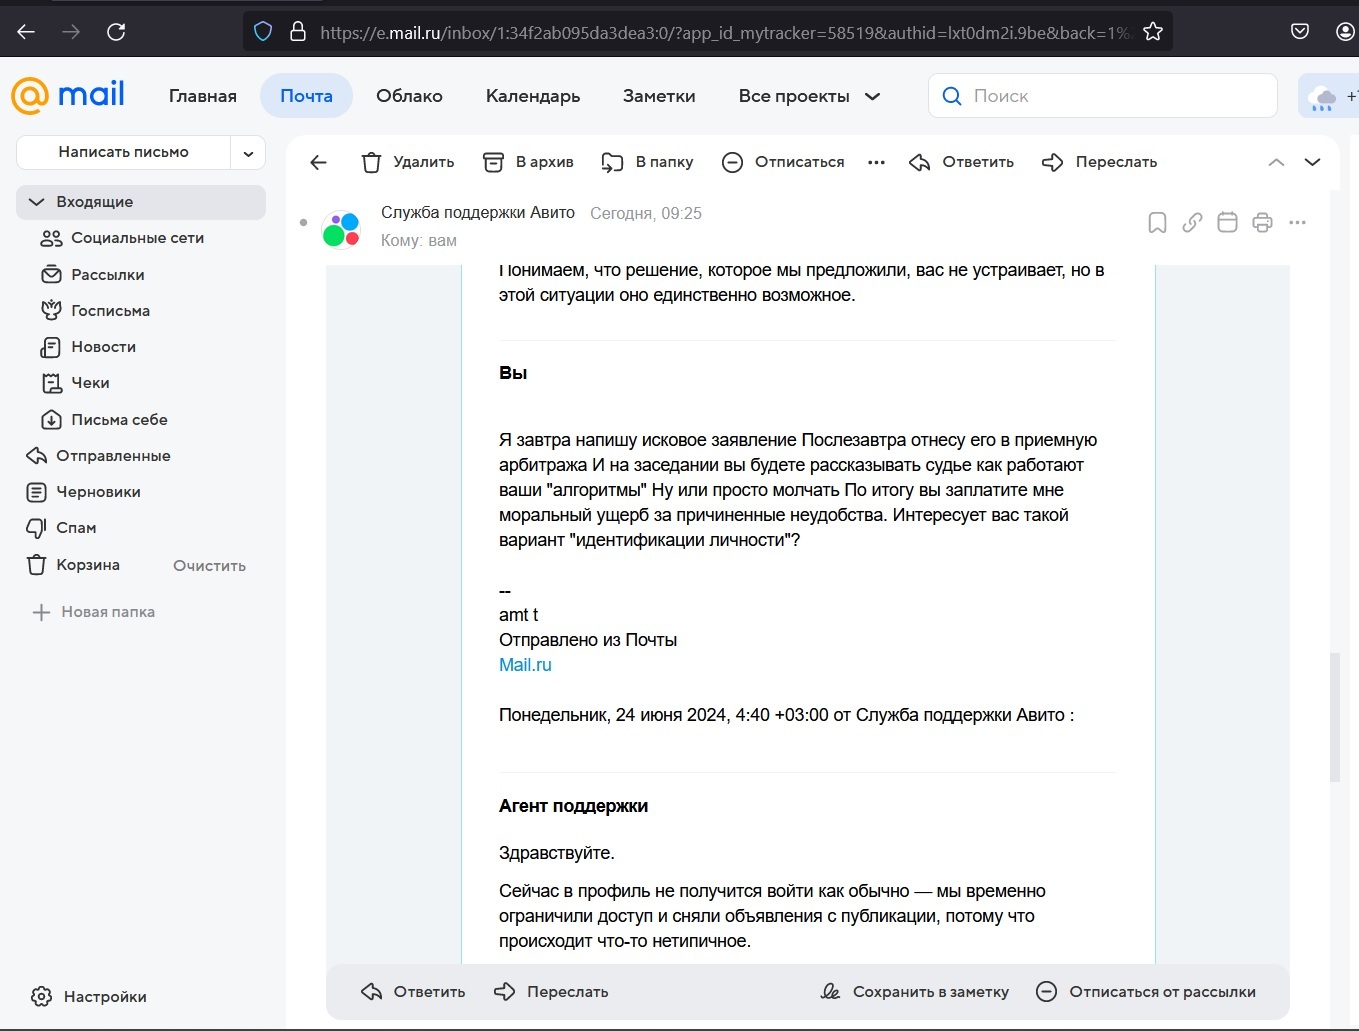The image size is (1359, 1031).
Task: Go to previous email up chevron
Action: coord(1276,162)
